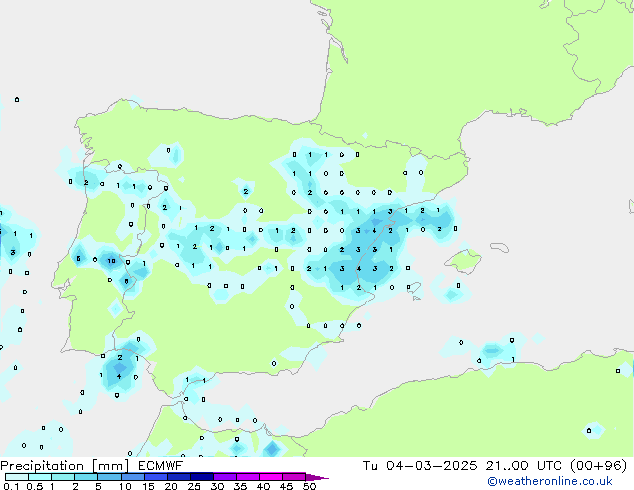634x490 pixels.
Task: Click the 'ECMWF' model label
Action: [x=161, y=466]
